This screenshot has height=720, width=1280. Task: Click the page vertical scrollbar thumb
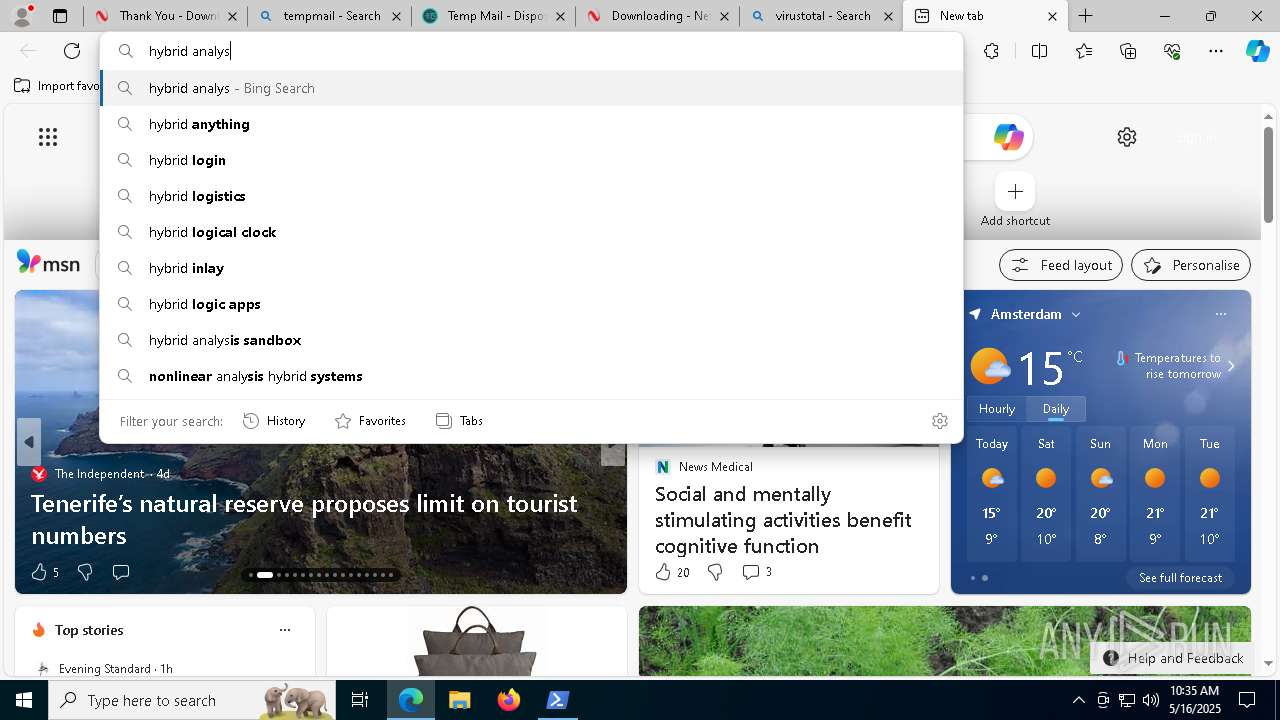coord(1269,175)
